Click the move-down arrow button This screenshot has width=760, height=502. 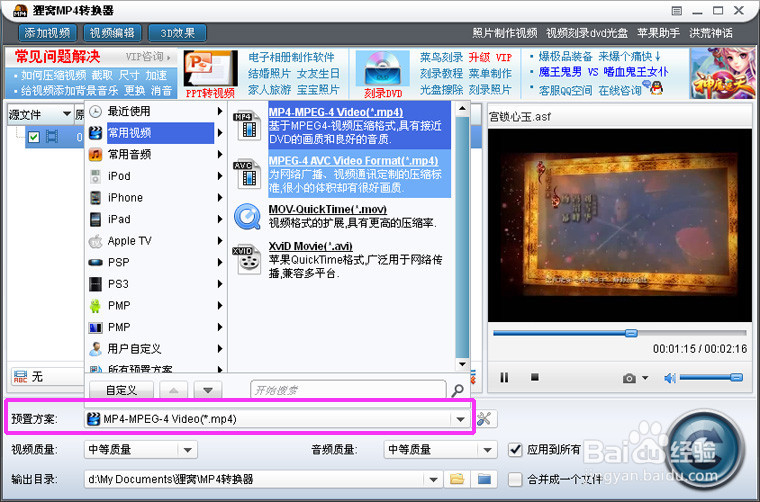(x=208, y=390)
